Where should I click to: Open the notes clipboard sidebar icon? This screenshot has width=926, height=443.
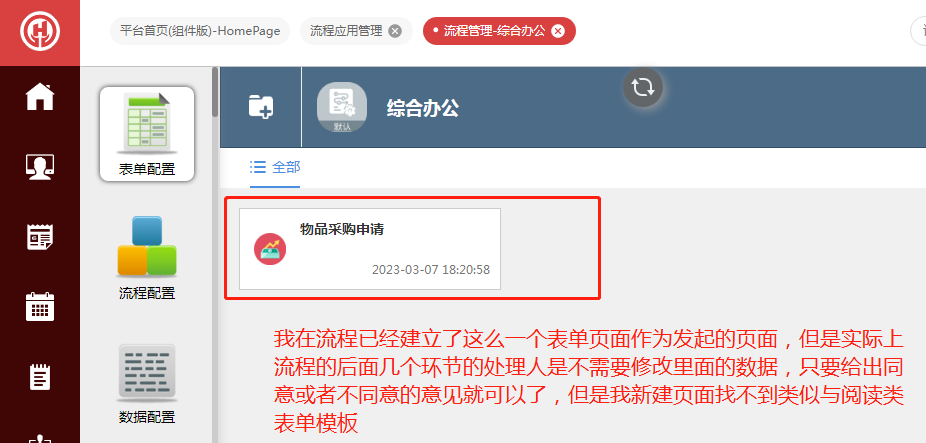click(x=40, y=377)
